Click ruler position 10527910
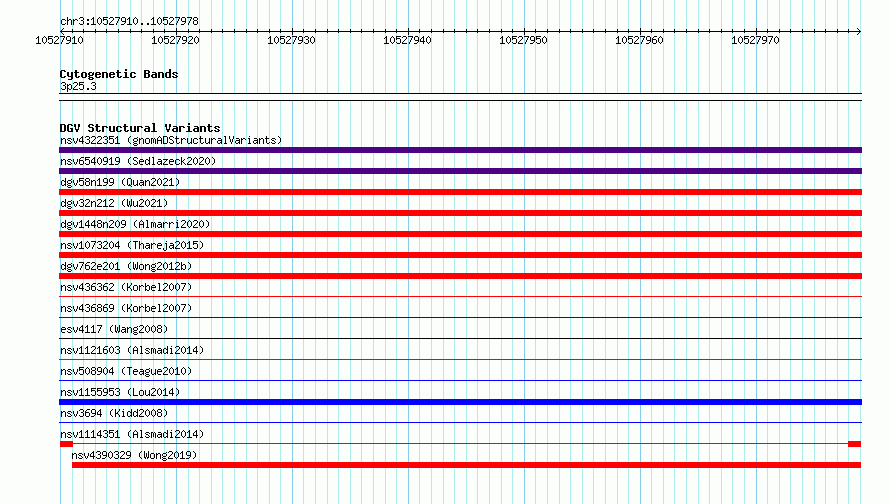The height and width of the screenshot is (504, 890). (x=59, y=40)
